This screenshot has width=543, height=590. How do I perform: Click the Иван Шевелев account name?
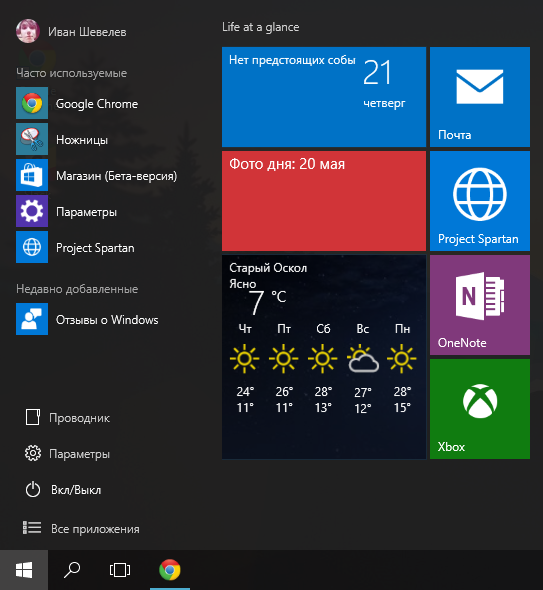coord(87,32)
